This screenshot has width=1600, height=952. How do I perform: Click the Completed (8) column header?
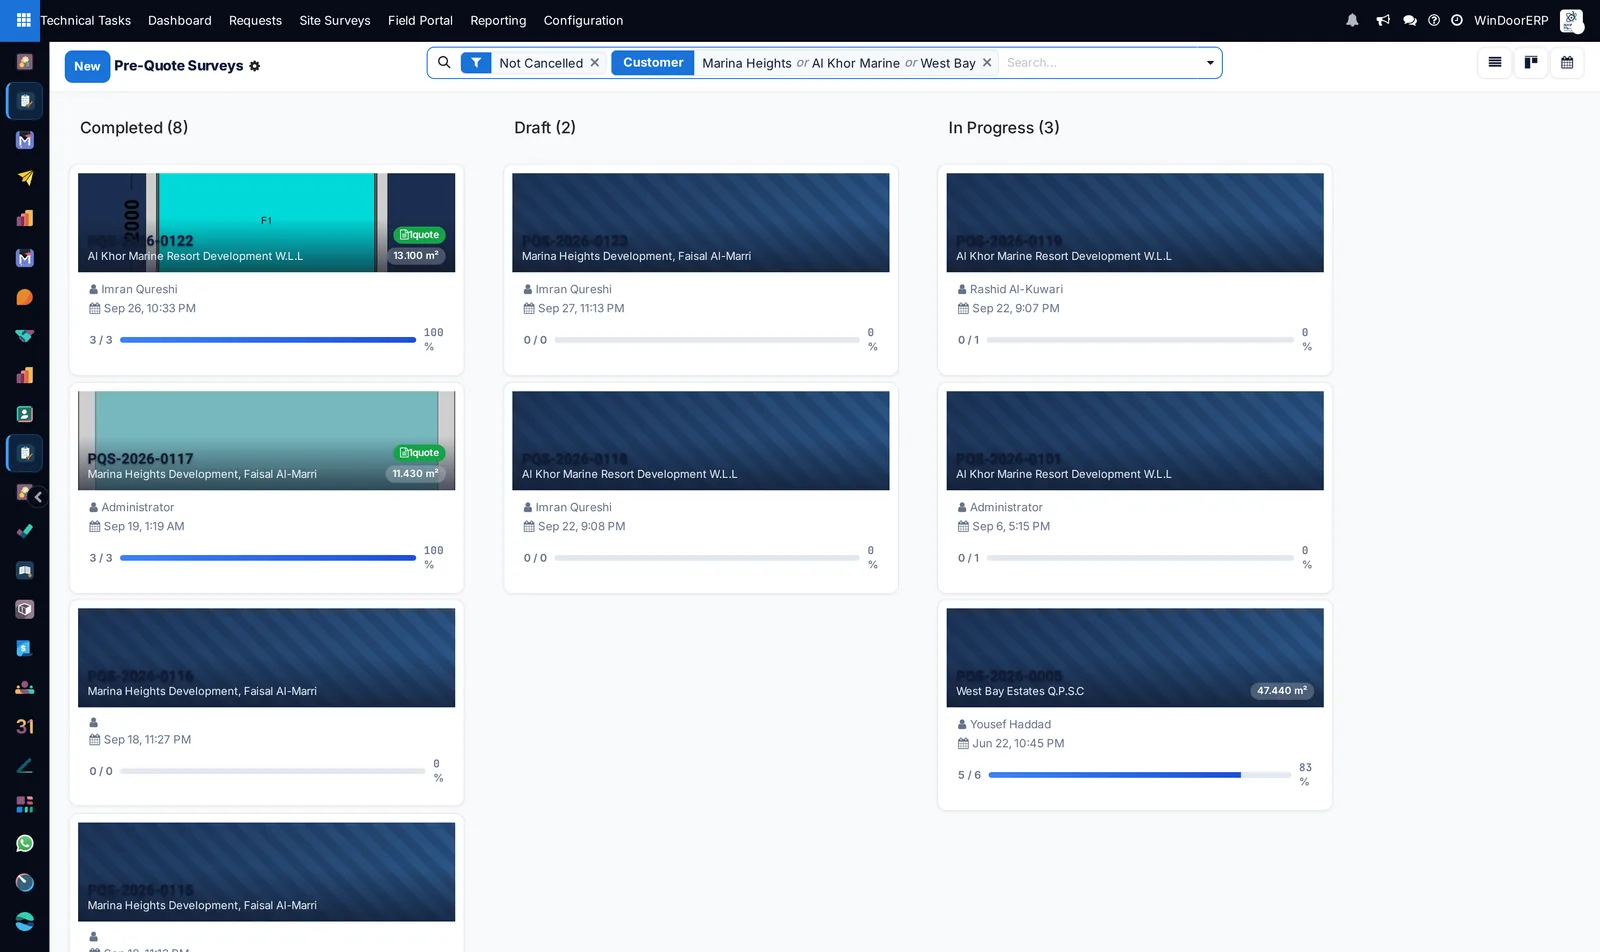coord(134,127)
